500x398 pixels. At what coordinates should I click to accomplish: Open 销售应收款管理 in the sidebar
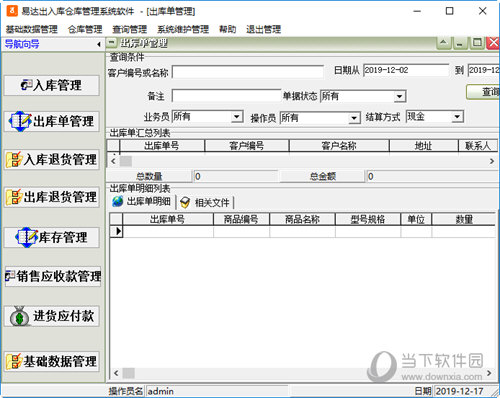pos(53,276)
